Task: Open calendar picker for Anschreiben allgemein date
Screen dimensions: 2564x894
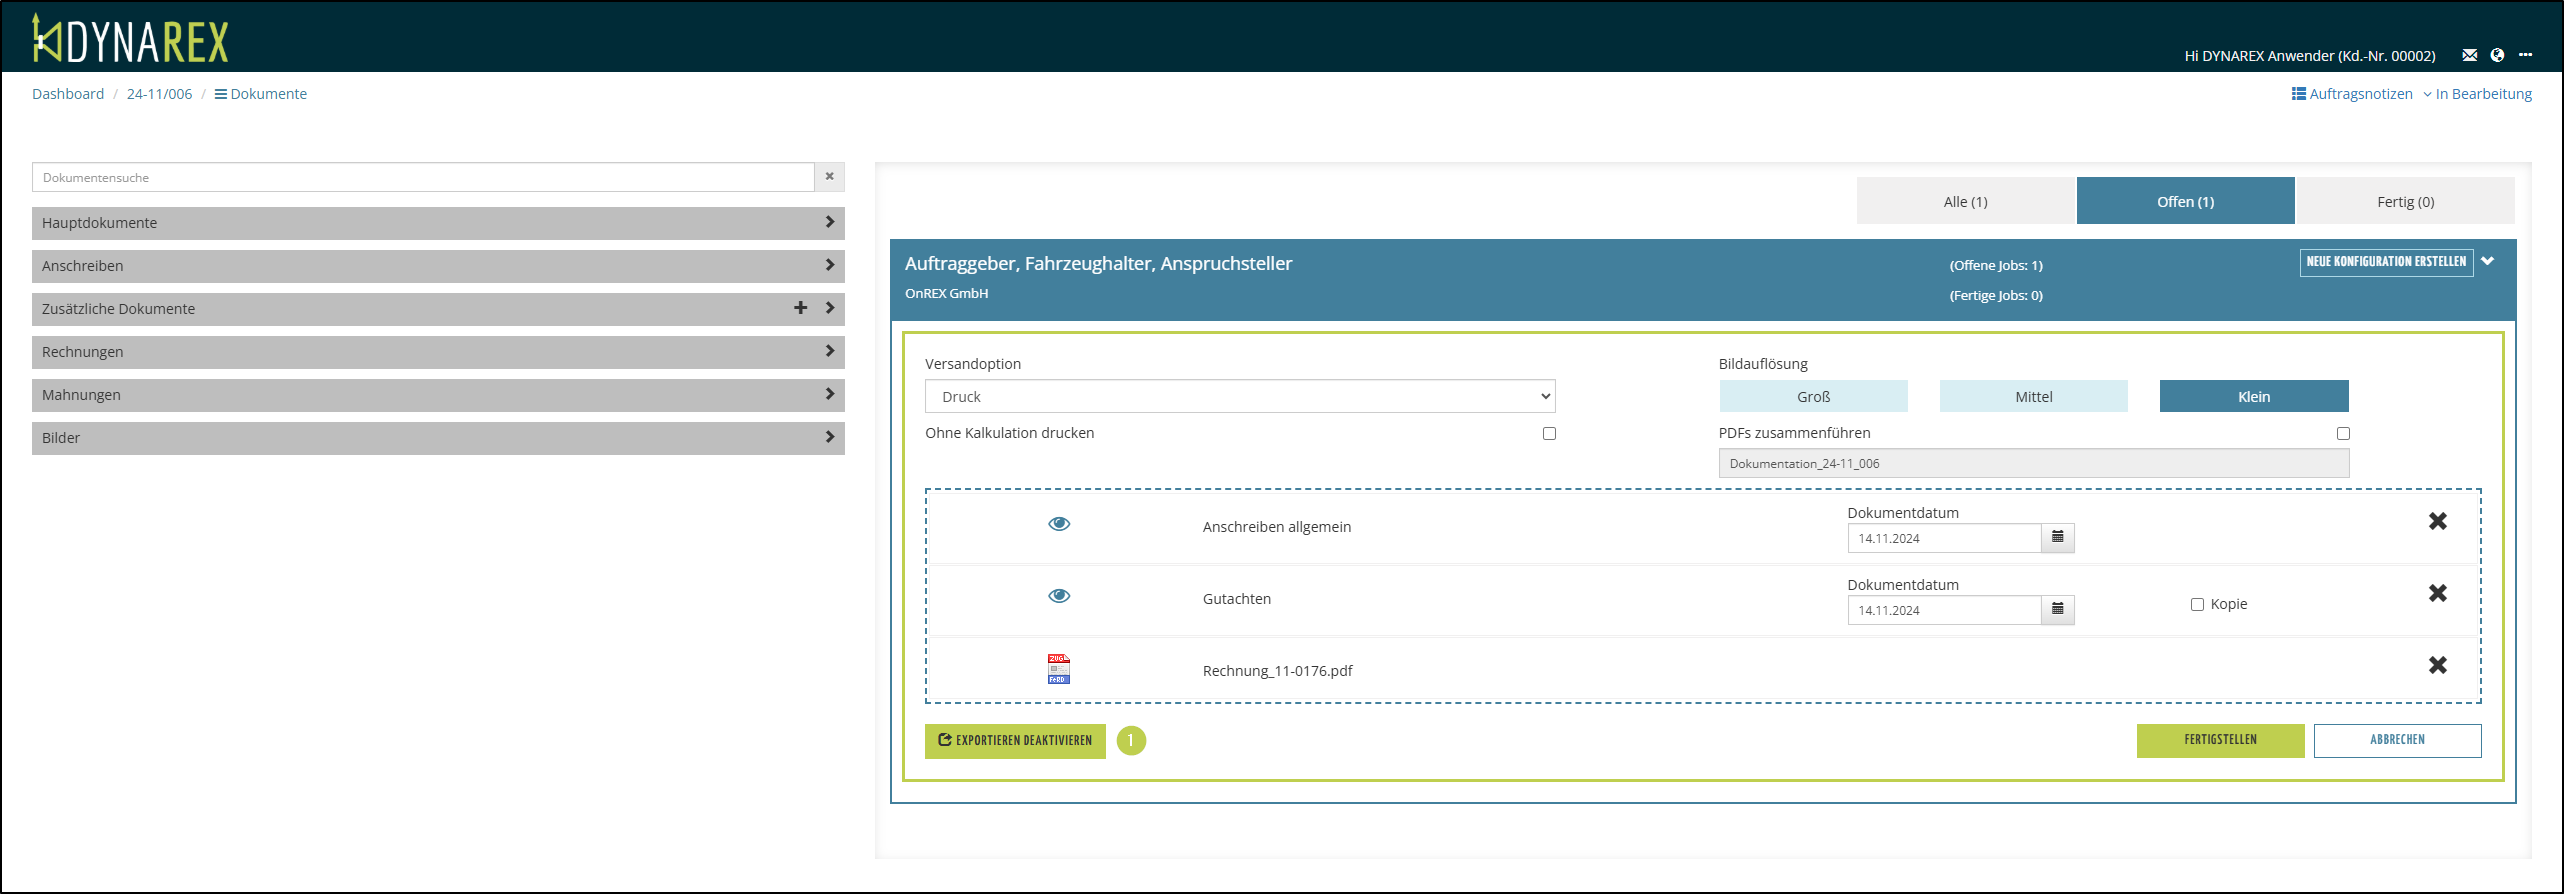Action: tap(2057, 538)
